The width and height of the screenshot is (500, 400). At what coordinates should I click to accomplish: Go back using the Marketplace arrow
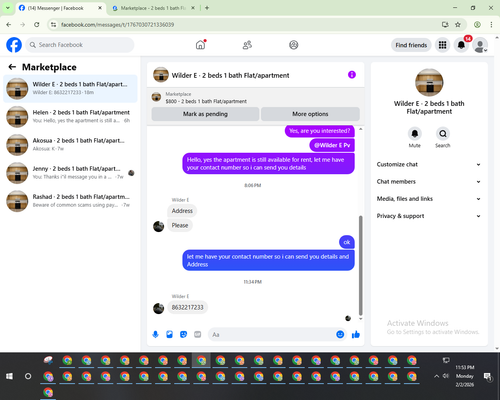[12, 67]
